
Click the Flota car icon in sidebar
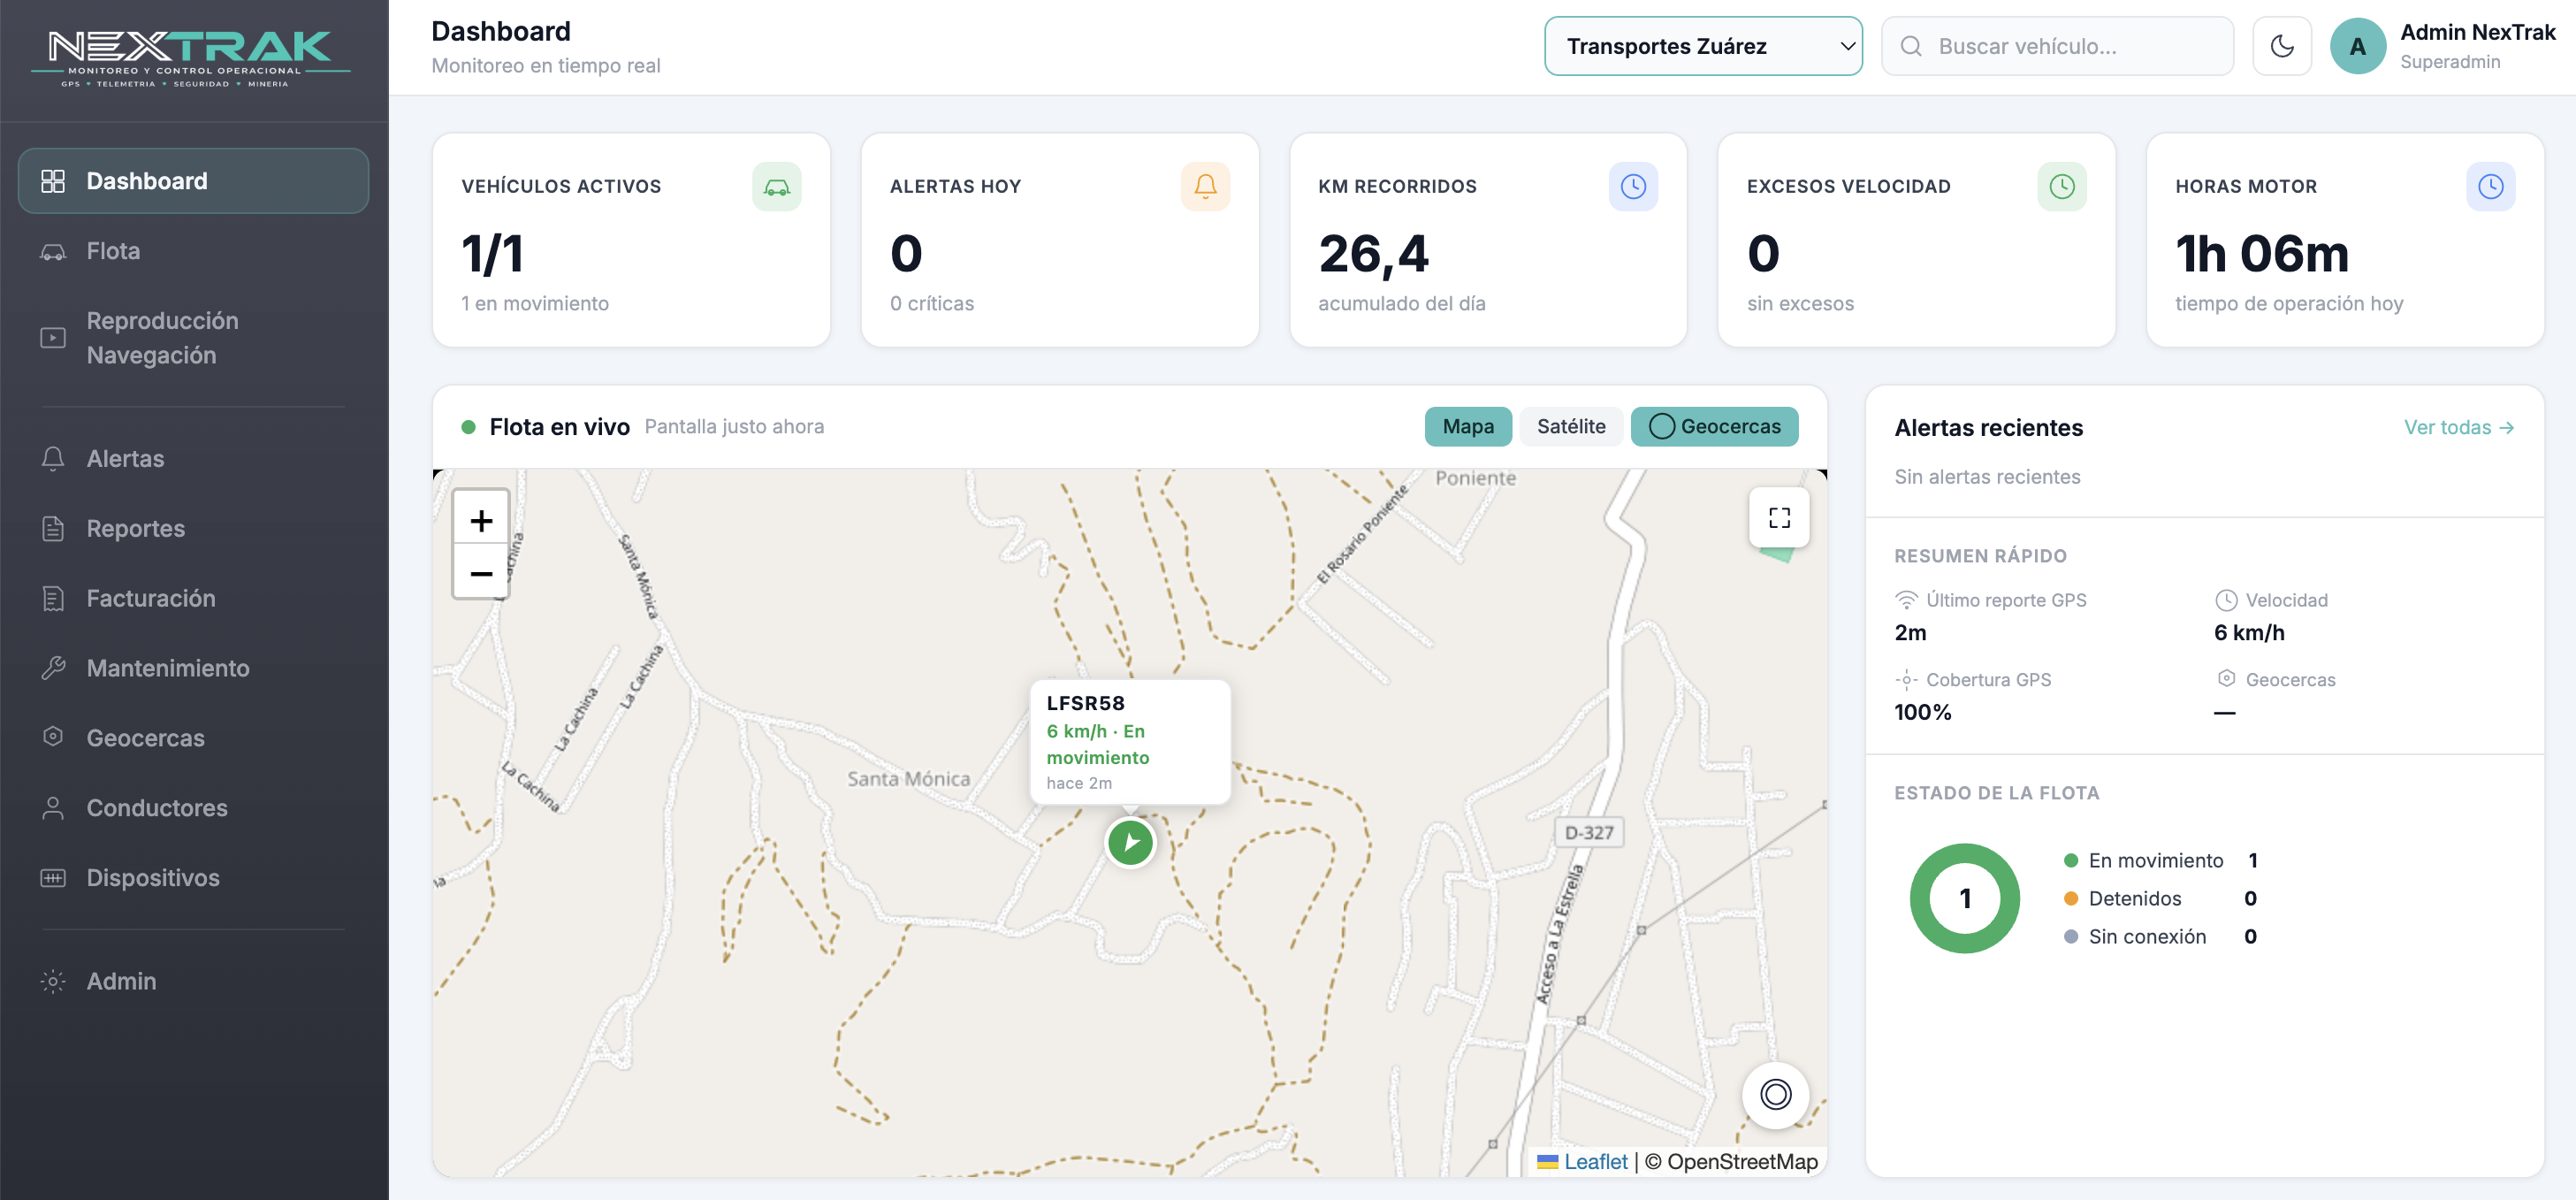53,252
